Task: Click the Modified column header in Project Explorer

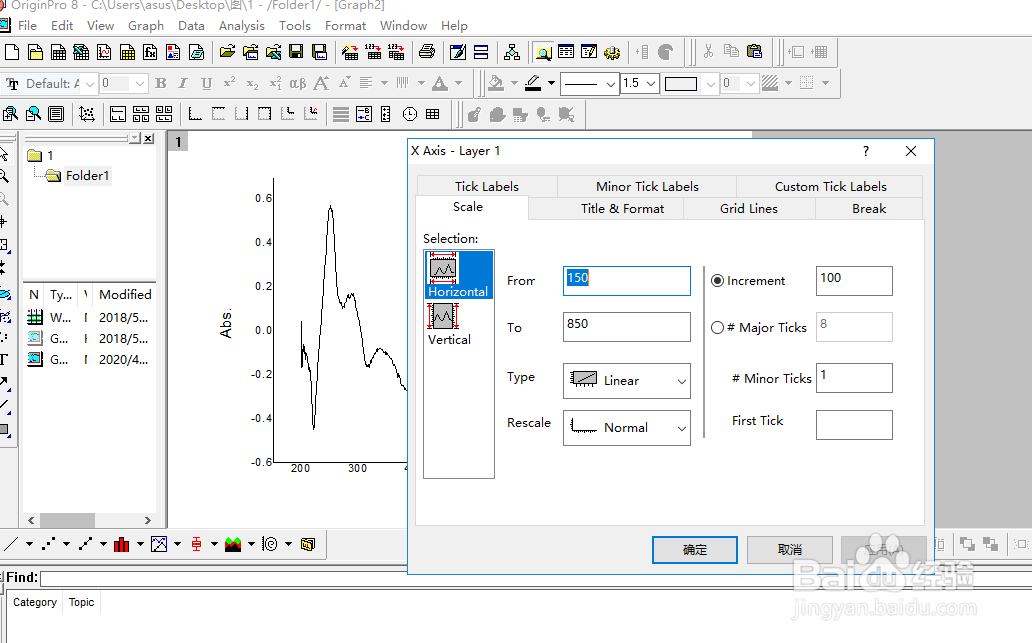Action: pos(125,295)
